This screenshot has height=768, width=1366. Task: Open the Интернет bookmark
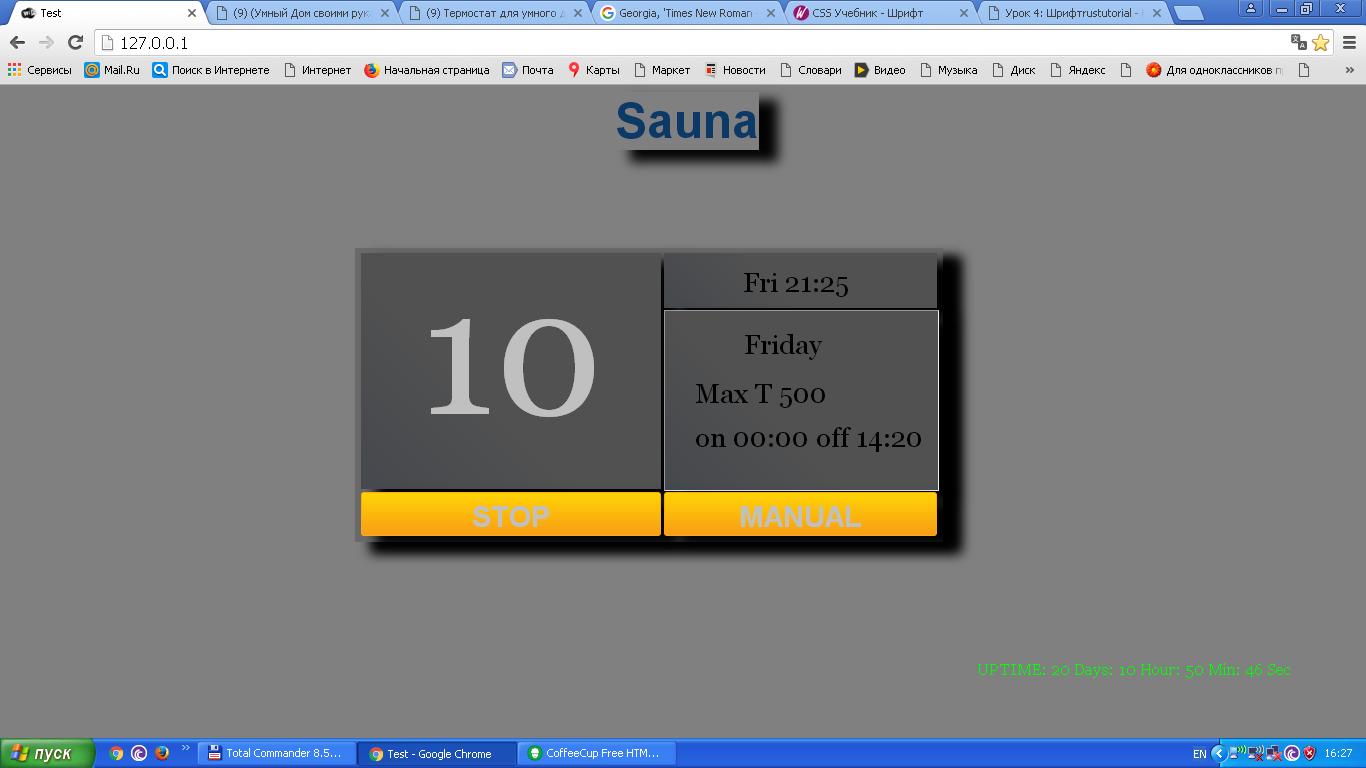[x=317, y=70]
